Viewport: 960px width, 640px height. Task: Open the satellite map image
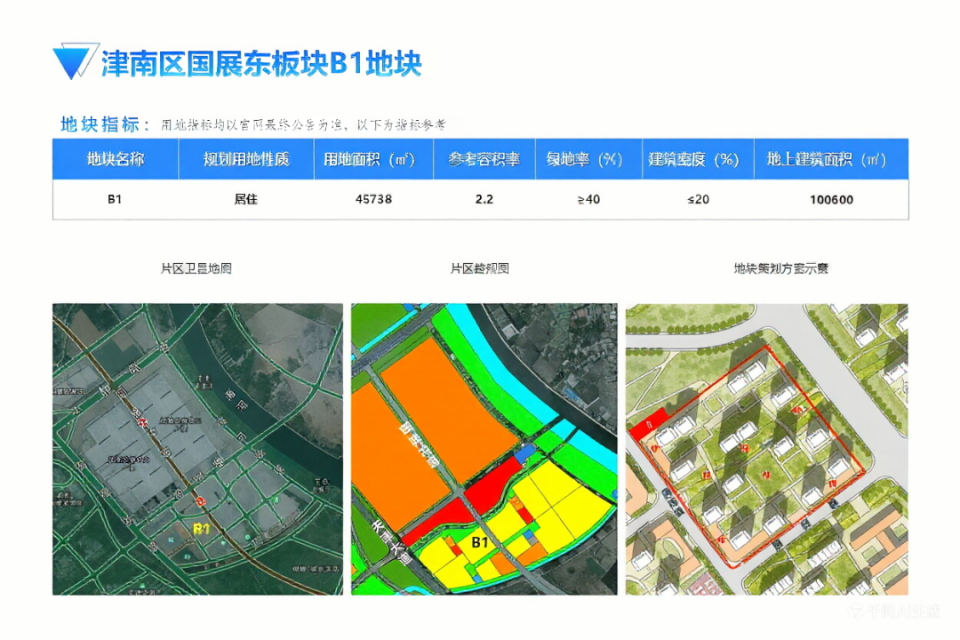click(x=198, y=449)
